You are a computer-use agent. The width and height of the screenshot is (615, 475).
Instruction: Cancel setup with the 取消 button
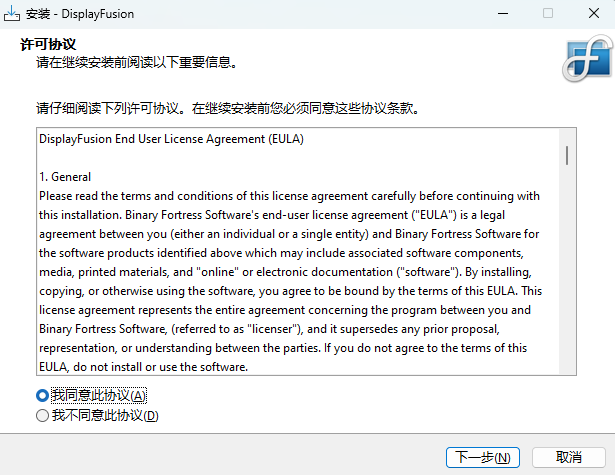pyautogui.click(x=569, y=457)
